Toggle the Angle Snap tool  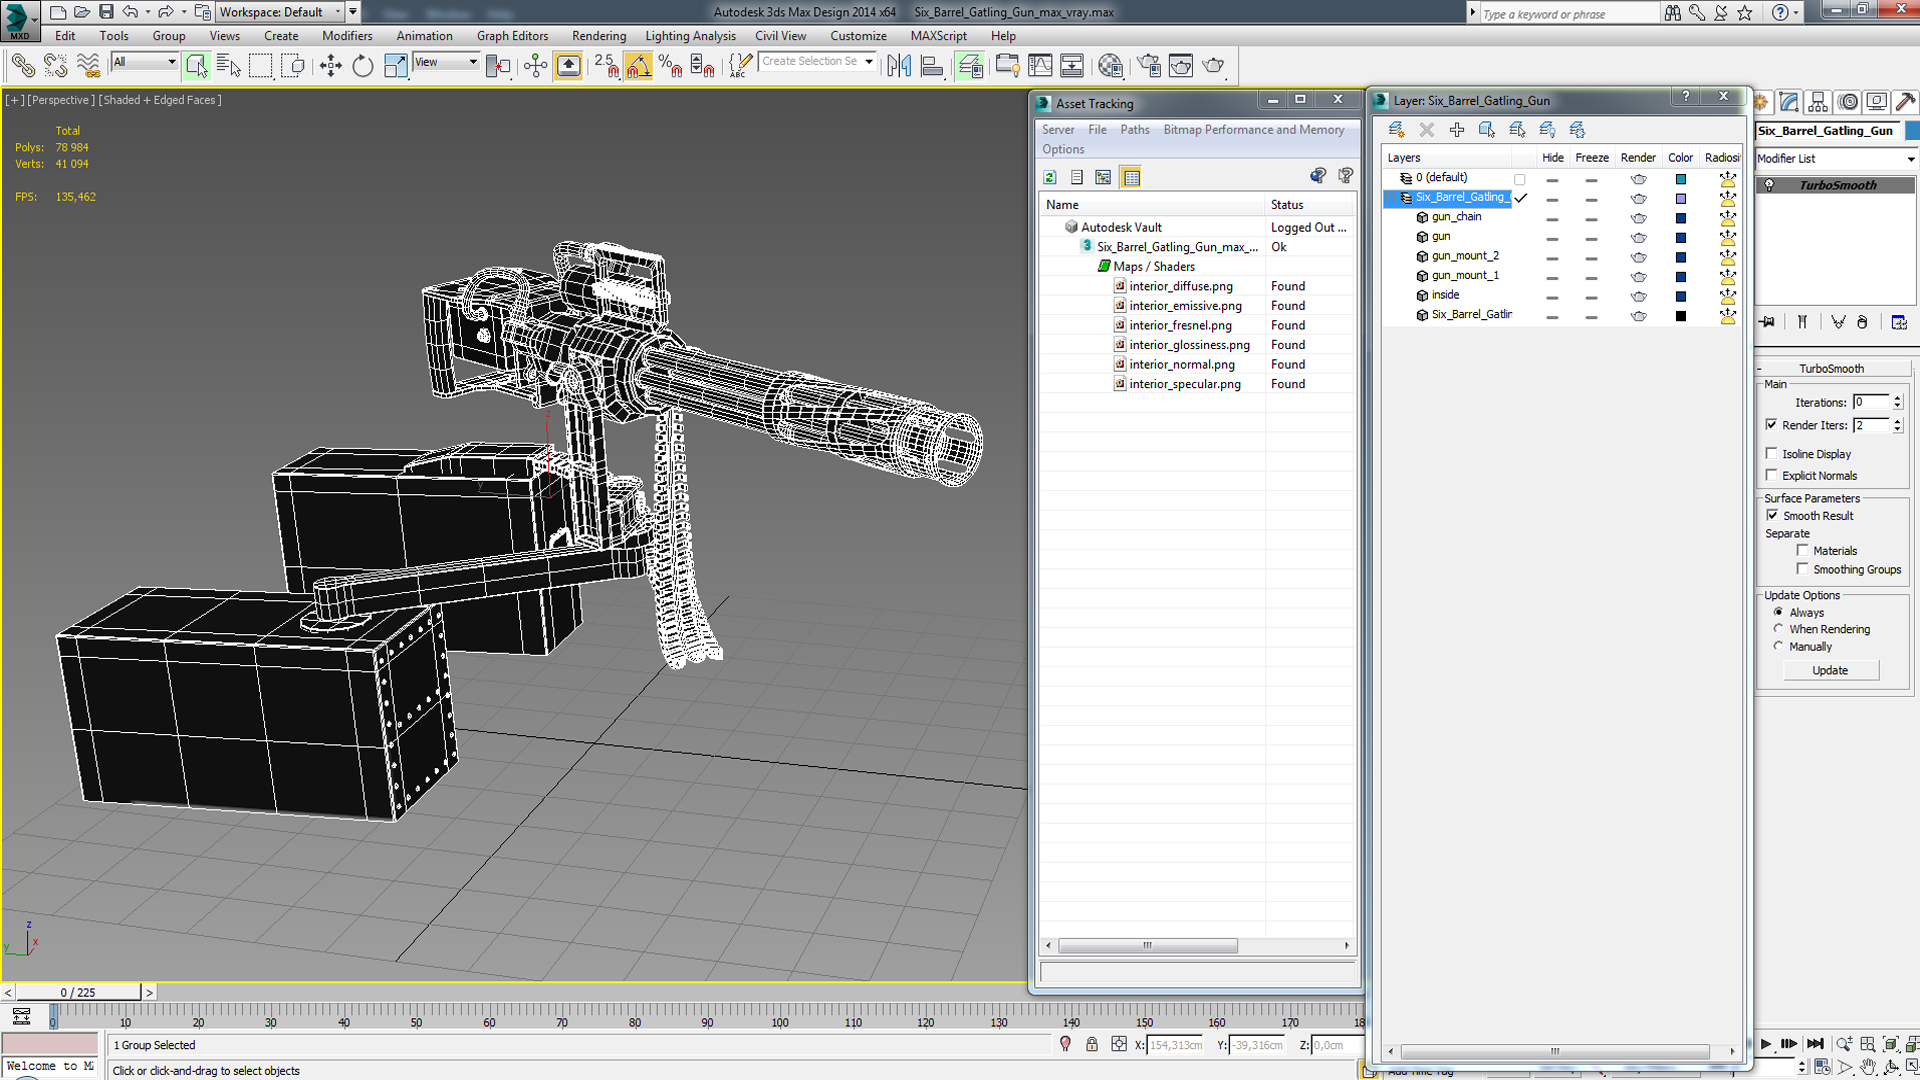pyautogui.click(x=638, y=66)
